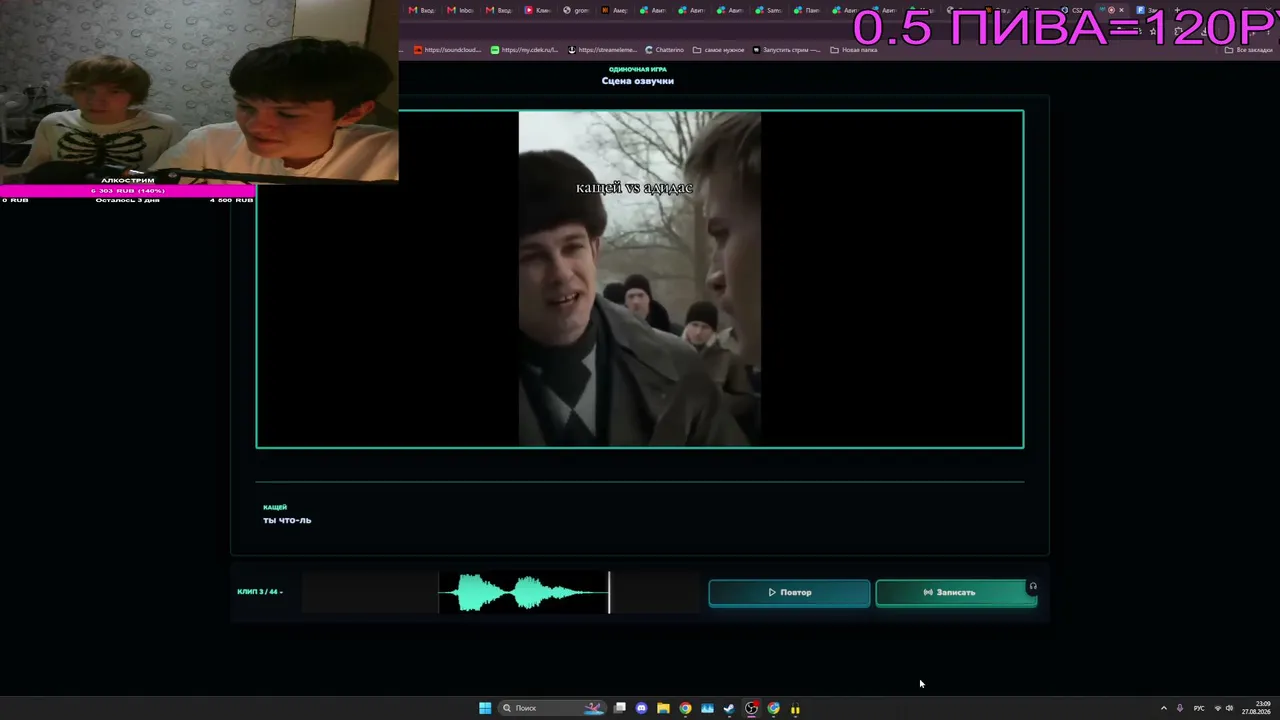Image resolution: width=1280 pixels, height=720 pixels.
Task: Expand the system tray hidden icons chevron
Action: (1163, 708)
